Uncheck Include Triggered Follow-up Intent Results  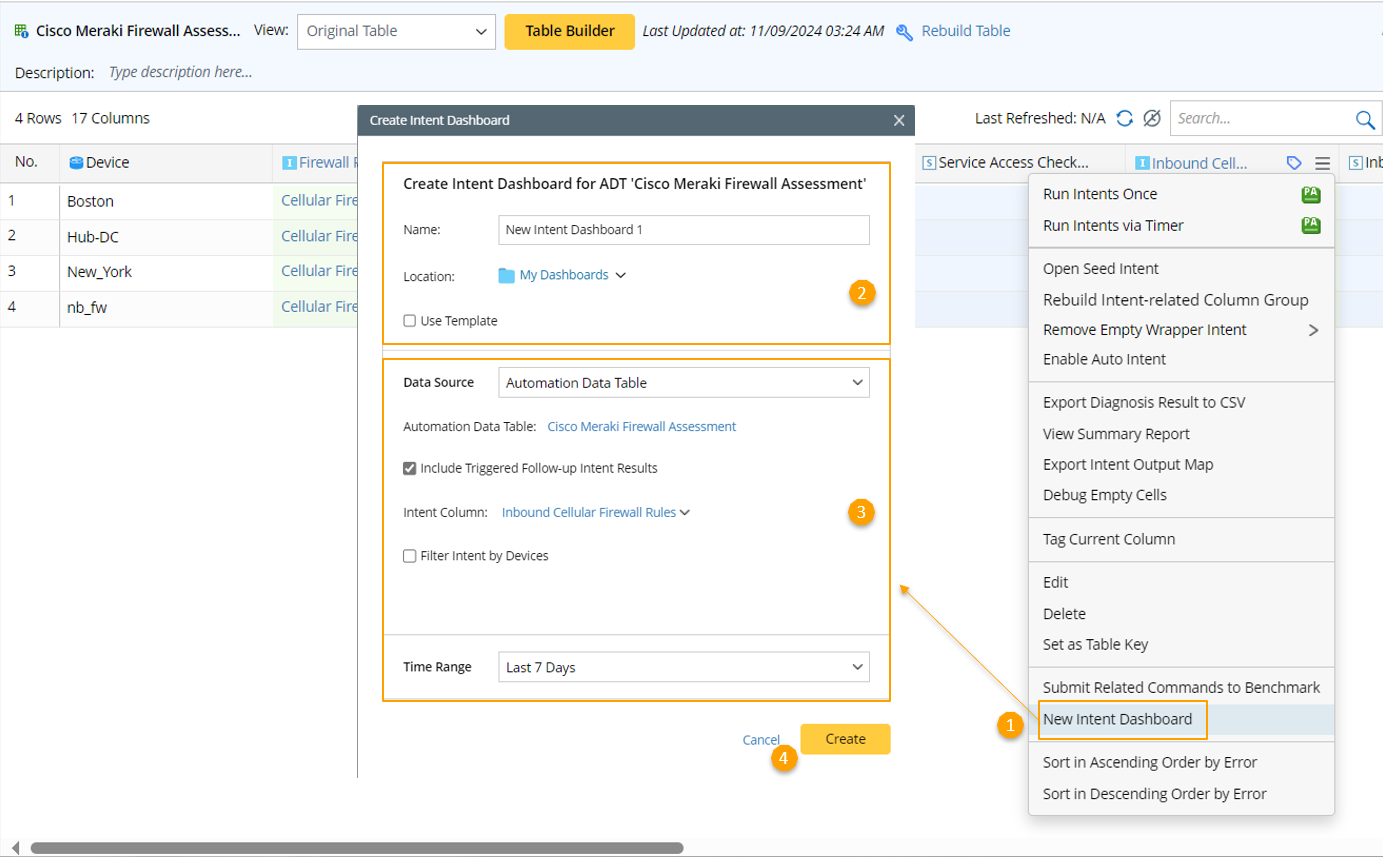click(410, 468)
